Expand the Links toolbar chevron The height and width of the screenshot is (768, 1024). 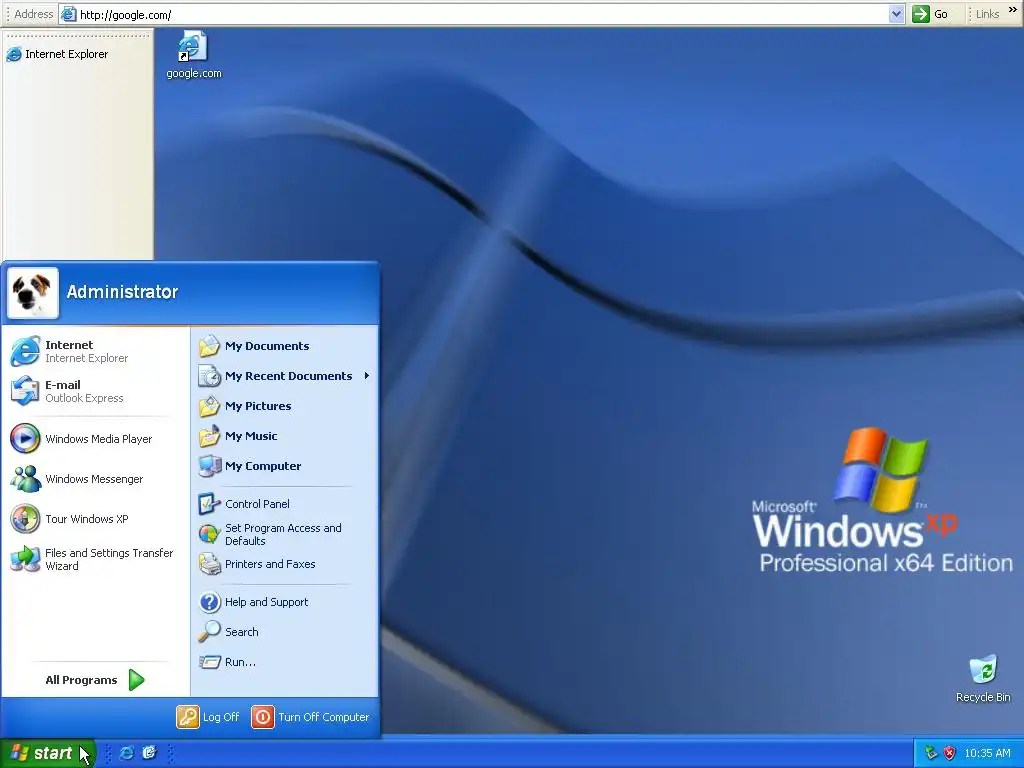[1012, 10]
